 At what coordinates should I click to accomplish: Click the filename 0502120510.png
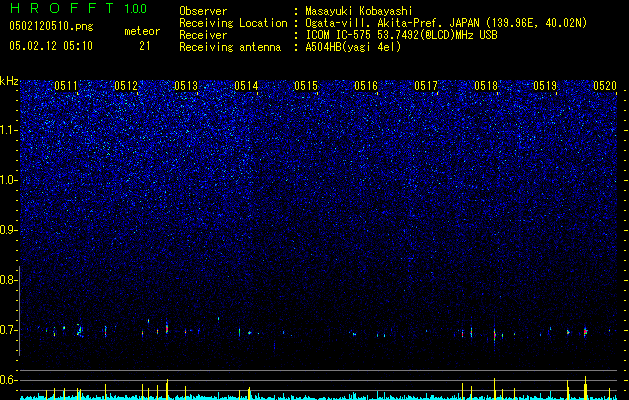(51, 26)
